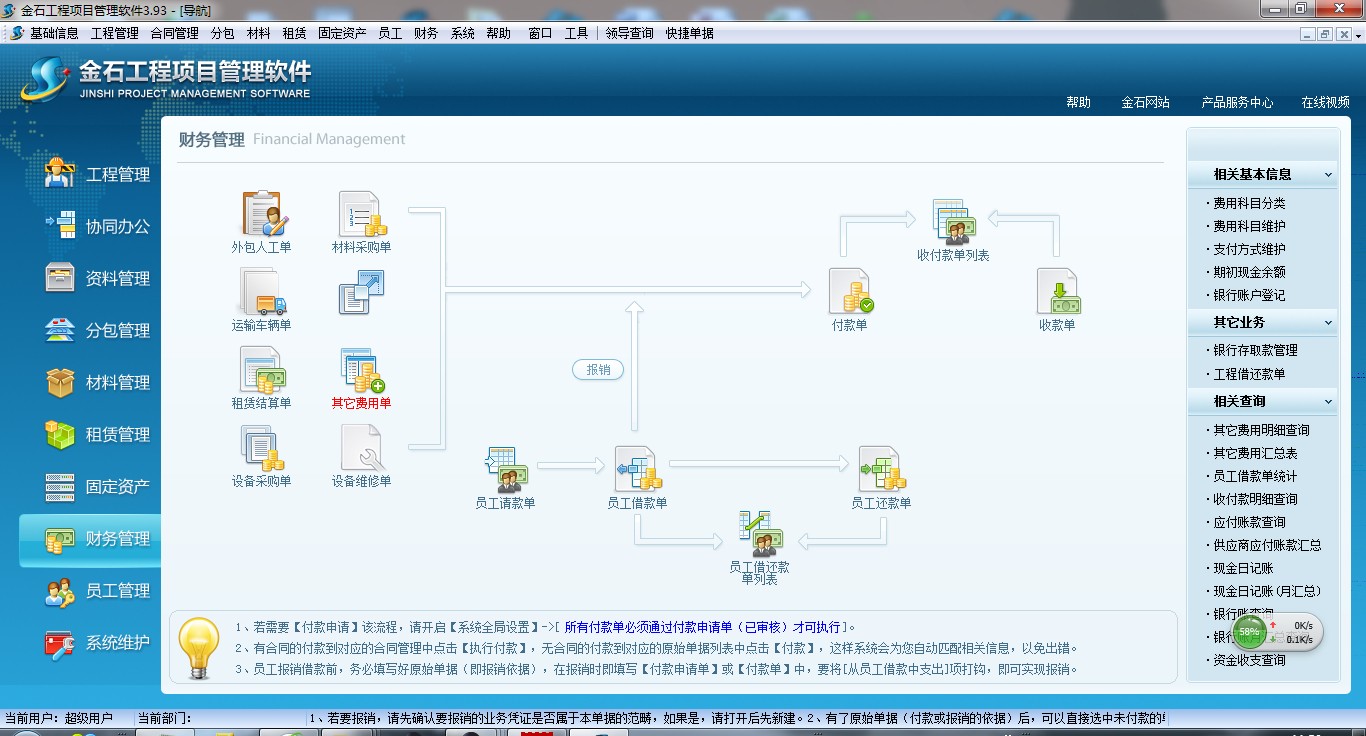The height and width of the screenshot is (736, 1366).
Task: Open the 收款单 receipt icon
Action: click(1057, 291)
